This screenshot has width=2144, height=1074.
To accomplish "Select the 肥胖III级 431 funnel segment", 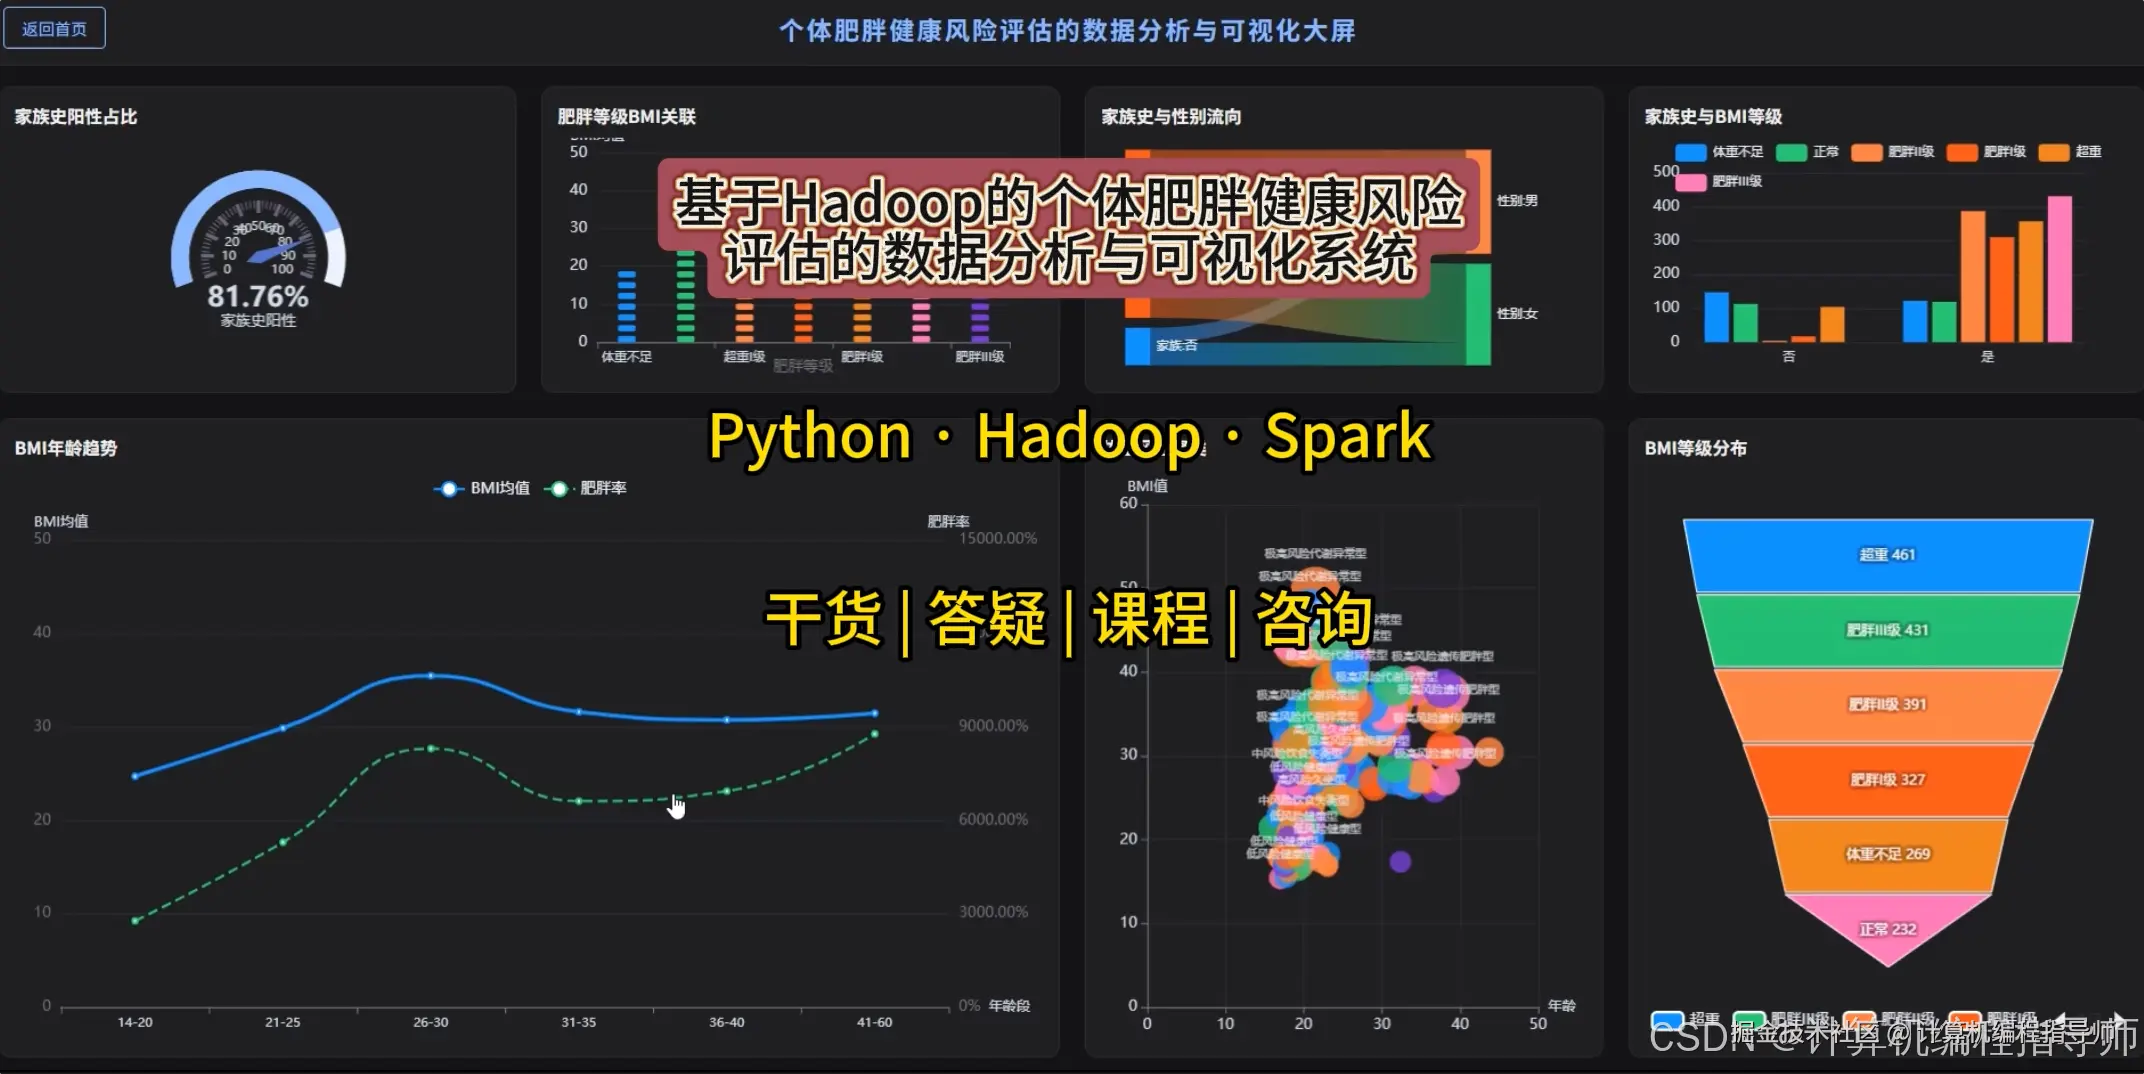I will coord(1887,630).
